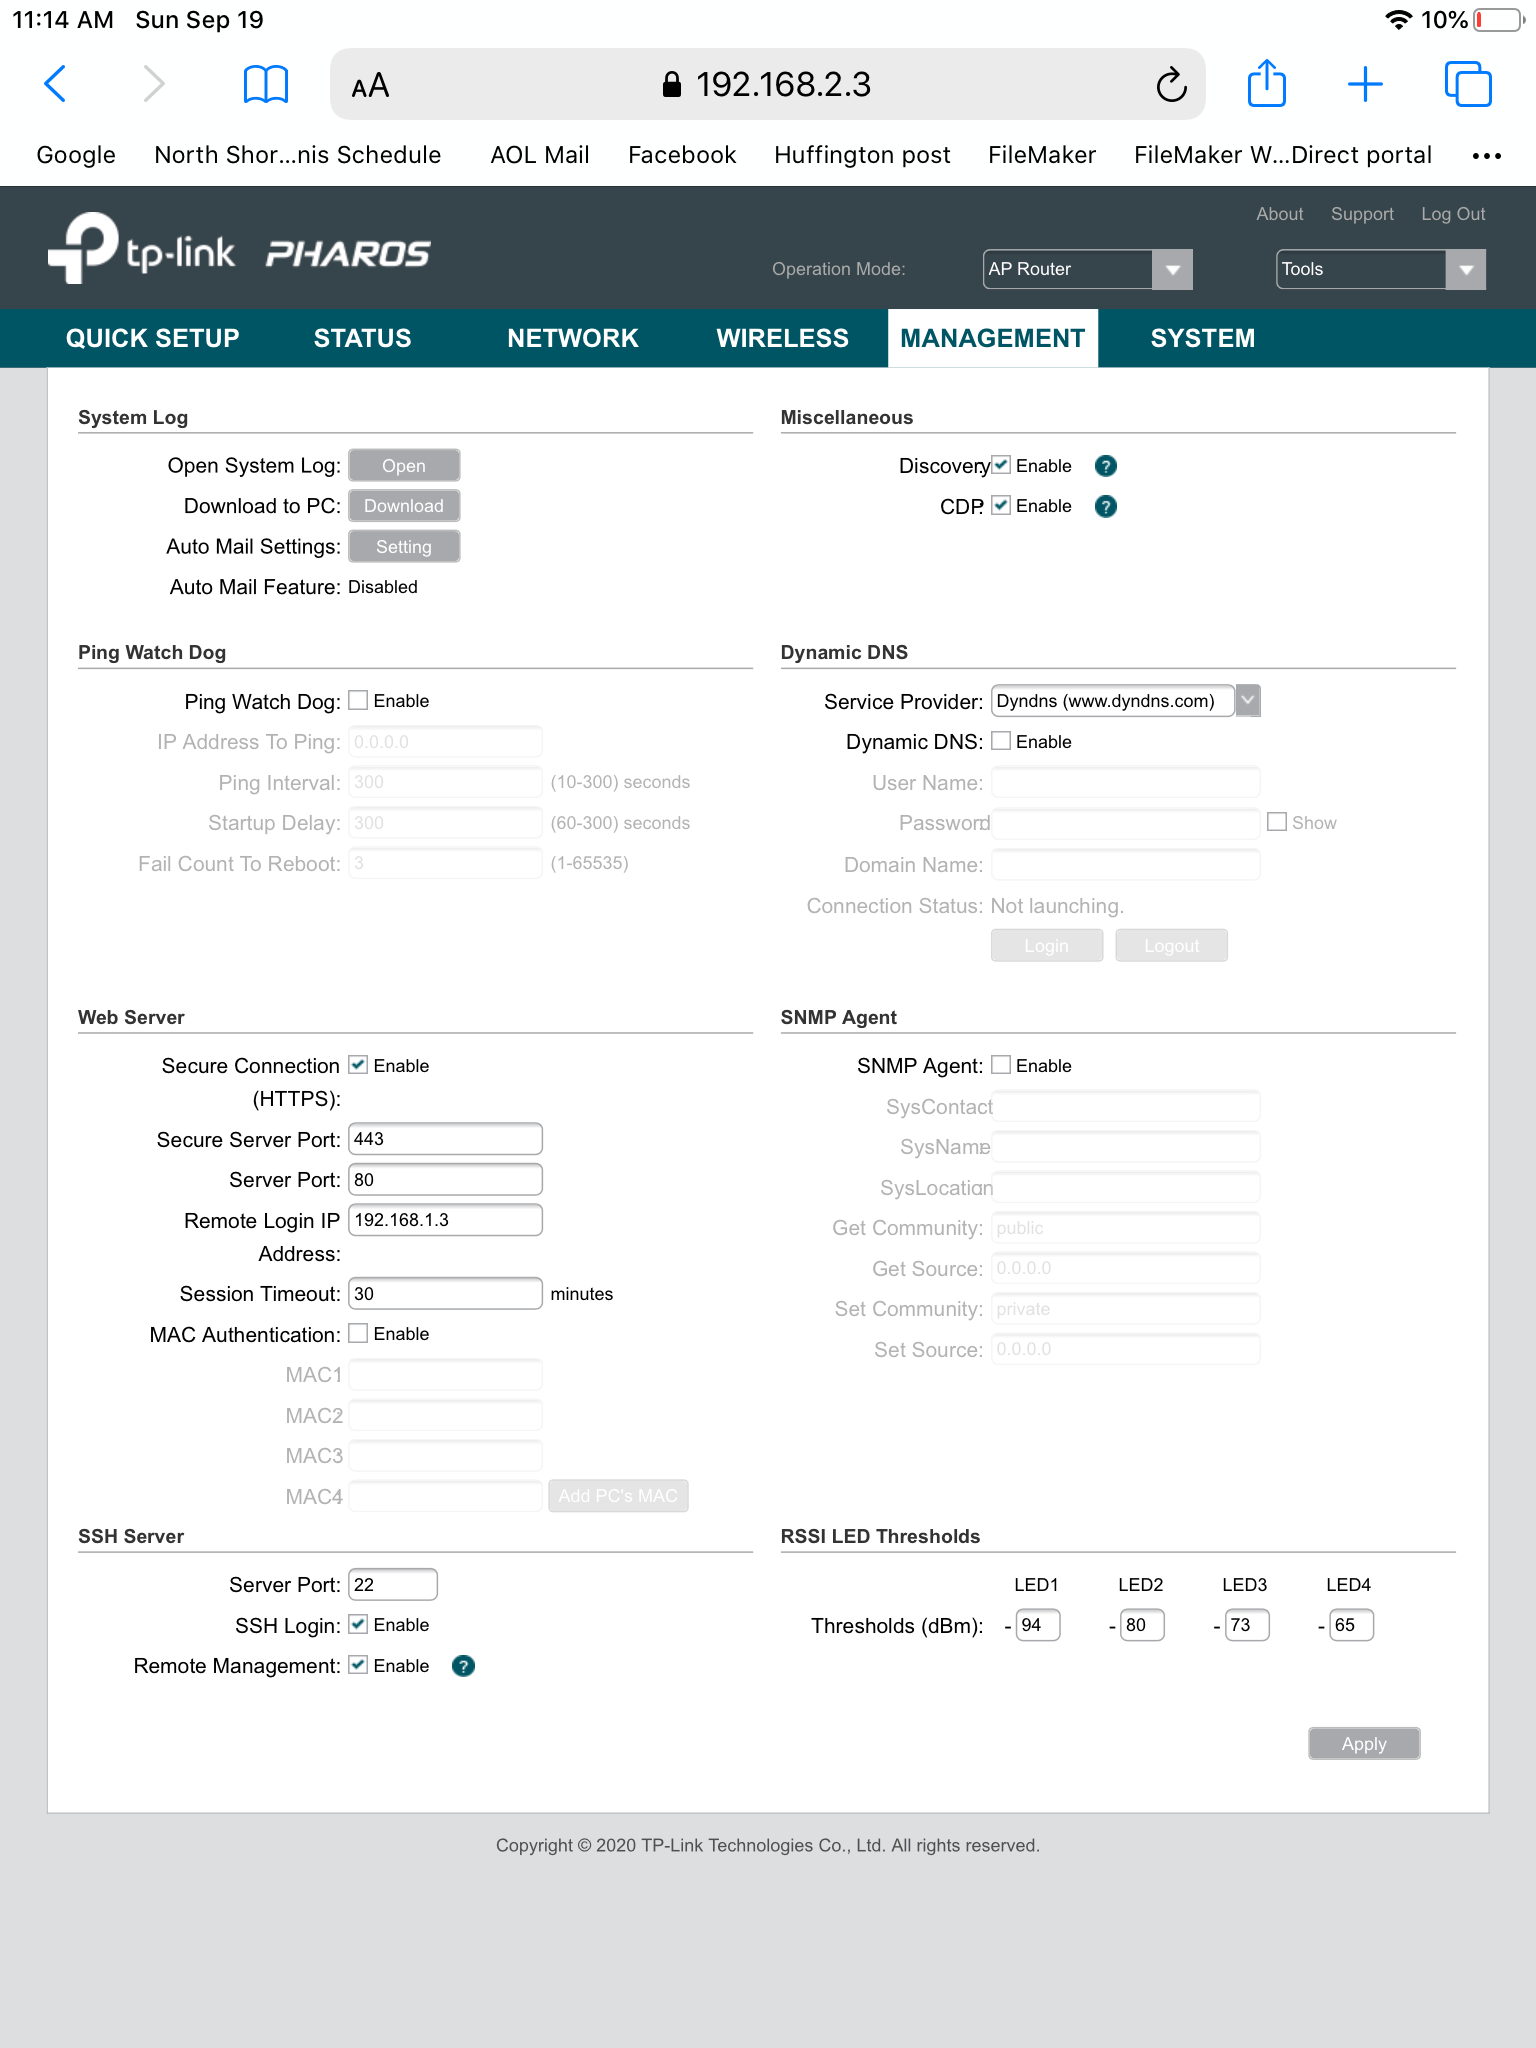
Task: Enable Ping Watch Dog checkbox
Action: click(x=358, y=700)
